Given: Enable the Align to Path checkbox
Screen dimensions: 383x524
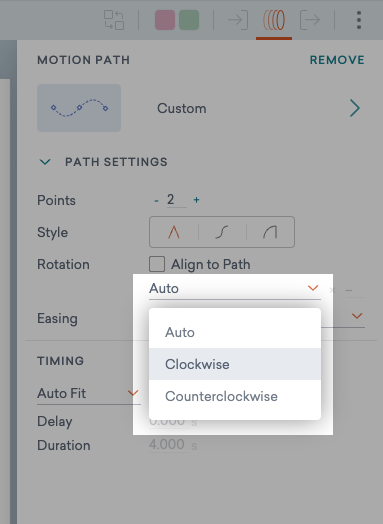Looking at the screenshot, I should click(x=157, y=264).
